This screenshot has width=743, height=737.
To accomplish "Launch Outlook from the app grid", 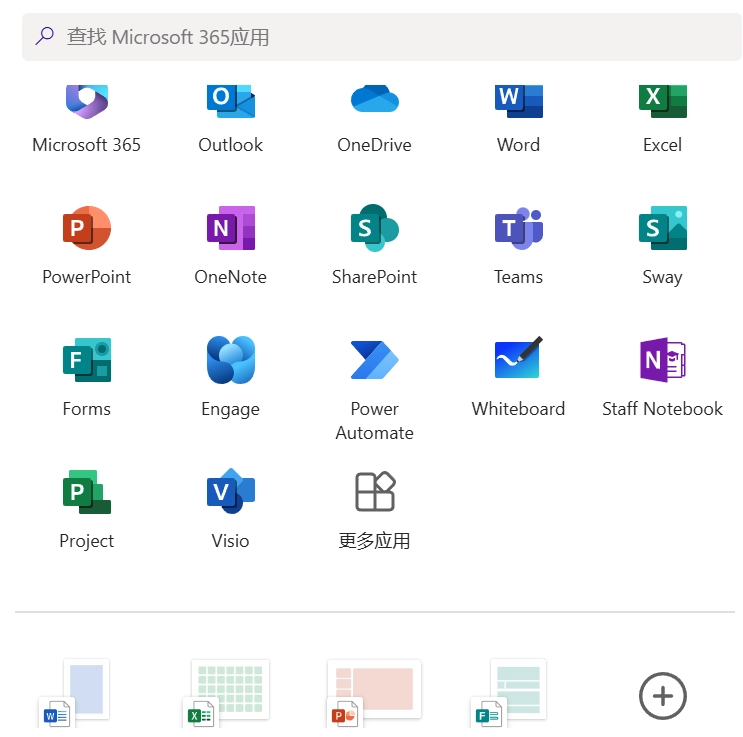I will [x=231, y=101].
